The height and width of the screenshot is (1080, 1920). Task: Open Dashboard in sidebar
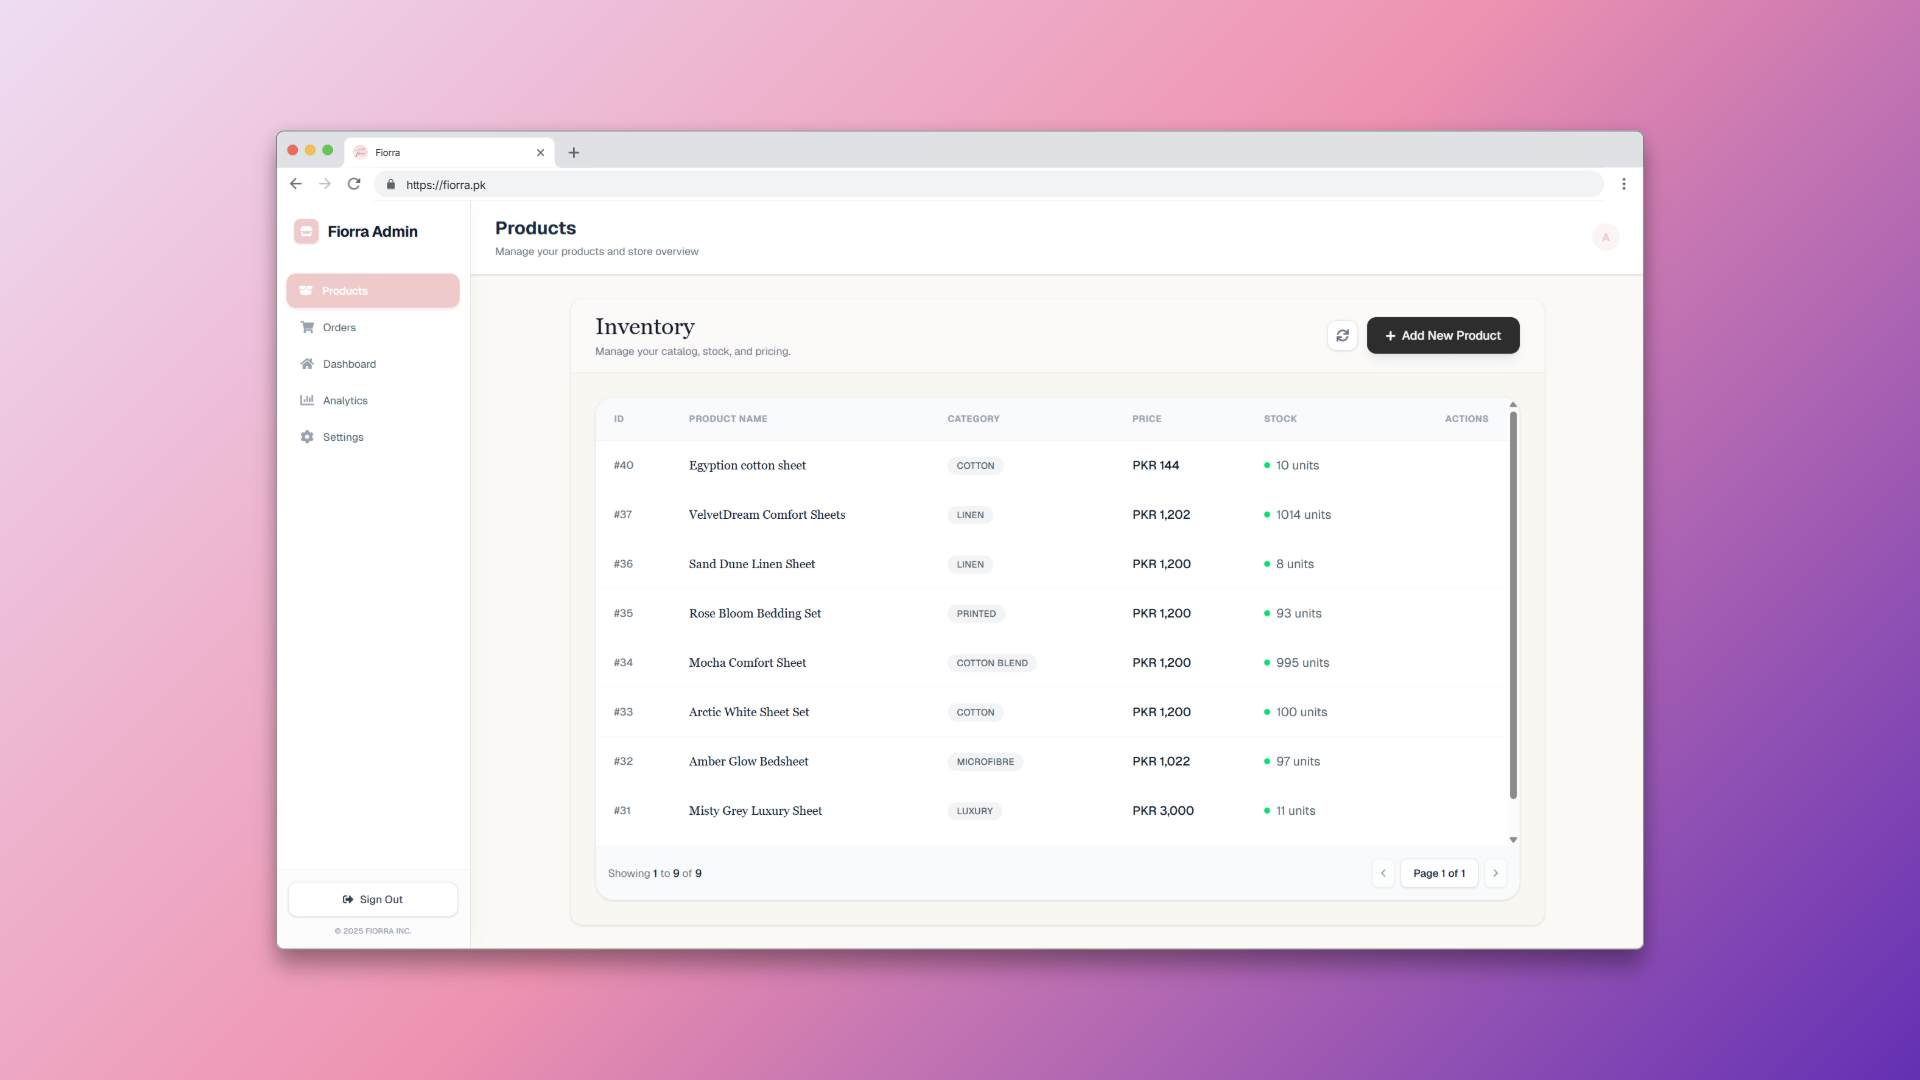pyautogui.click(x=349, y=364)
